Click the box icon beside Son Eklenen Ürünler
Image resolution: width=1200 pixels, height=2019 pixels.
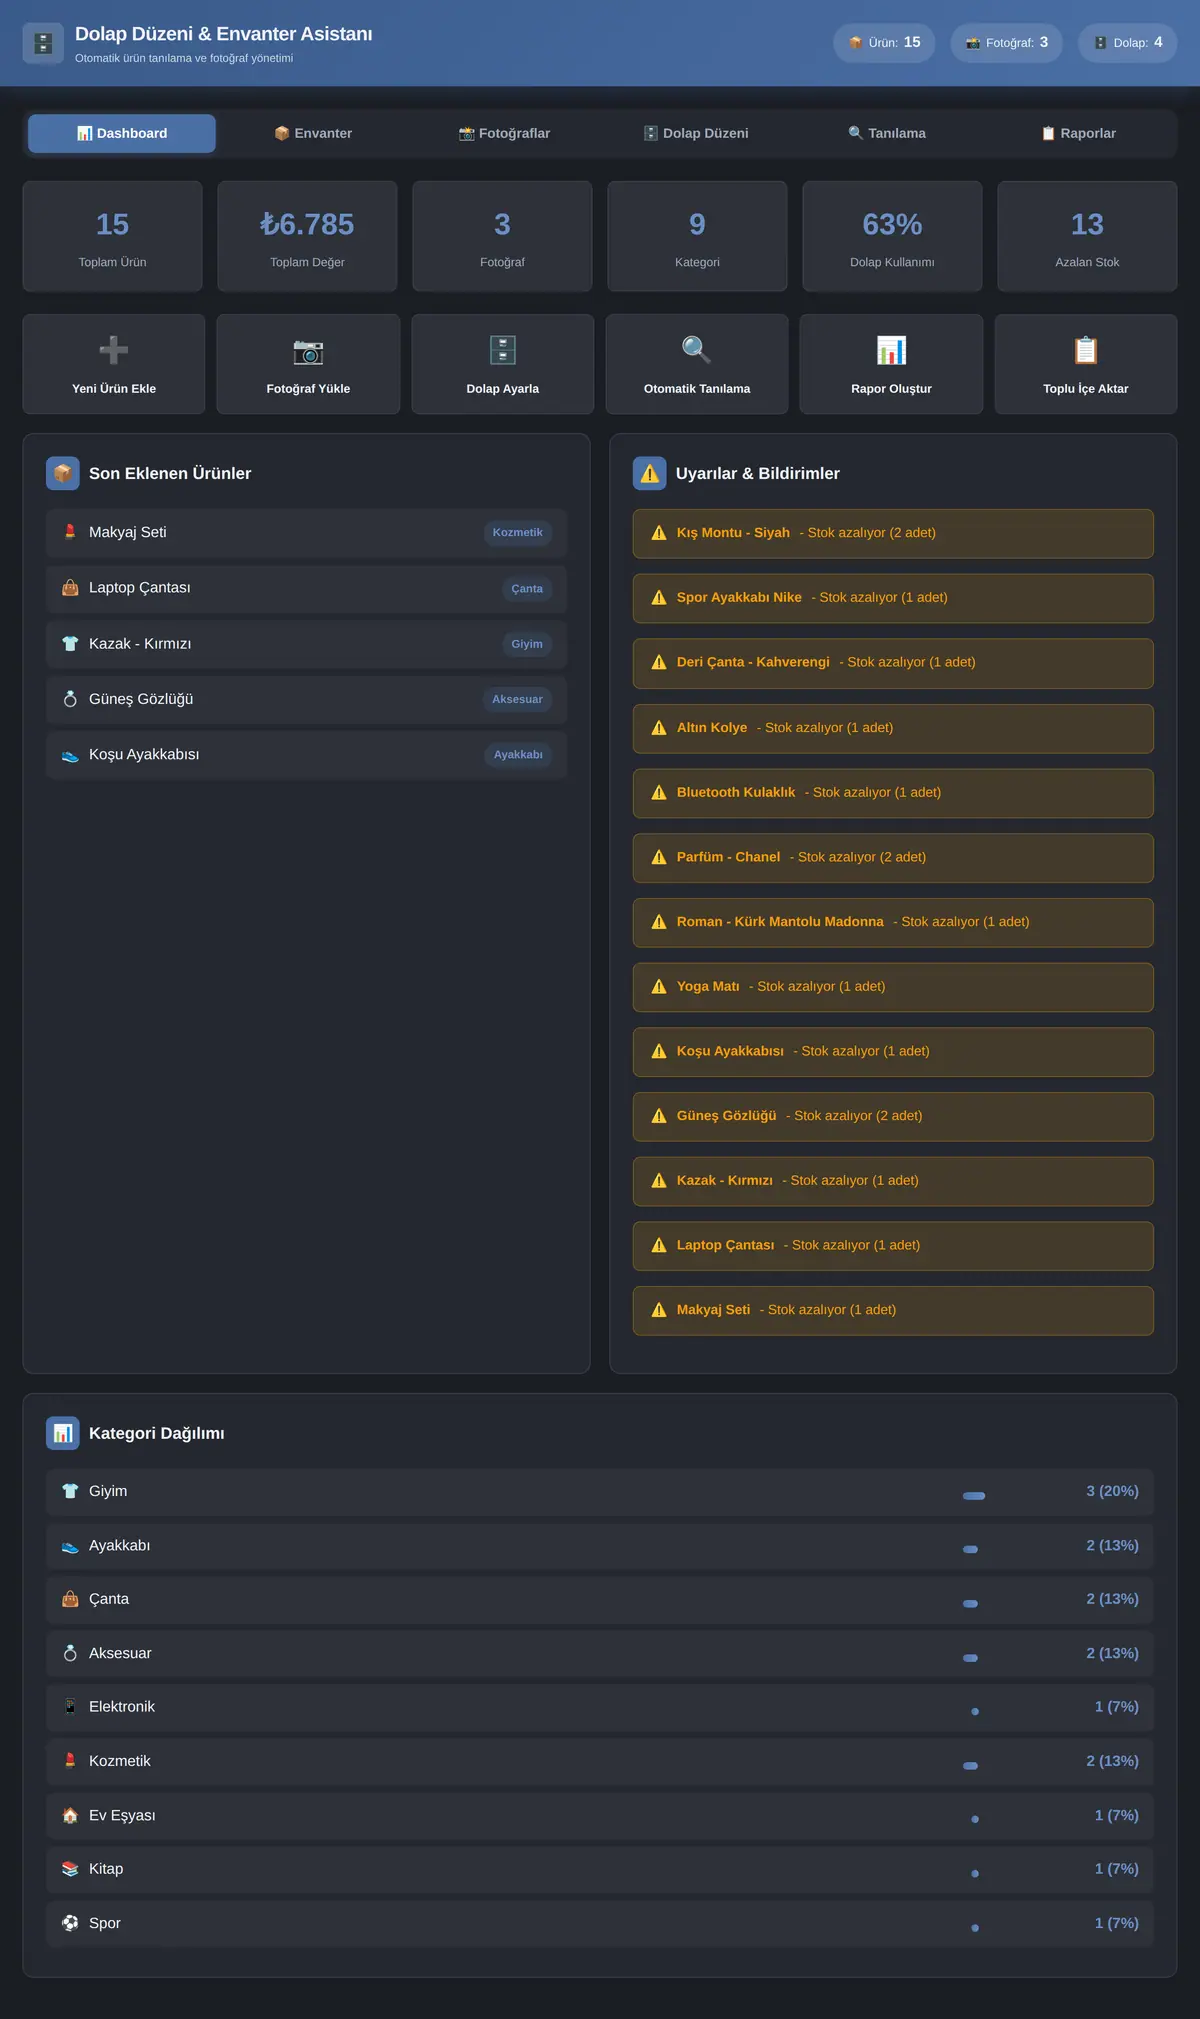[x=63, y=473]
